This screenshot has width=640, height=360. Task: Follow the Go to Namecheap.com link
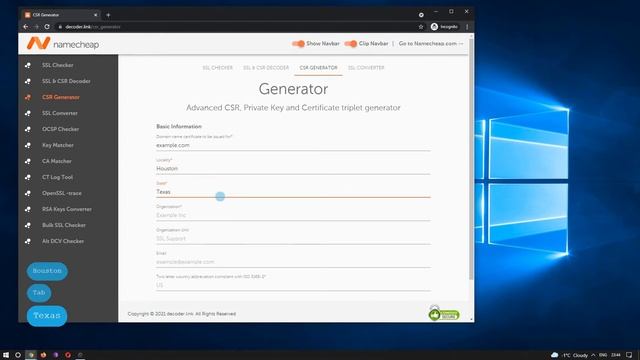[431, 44]
